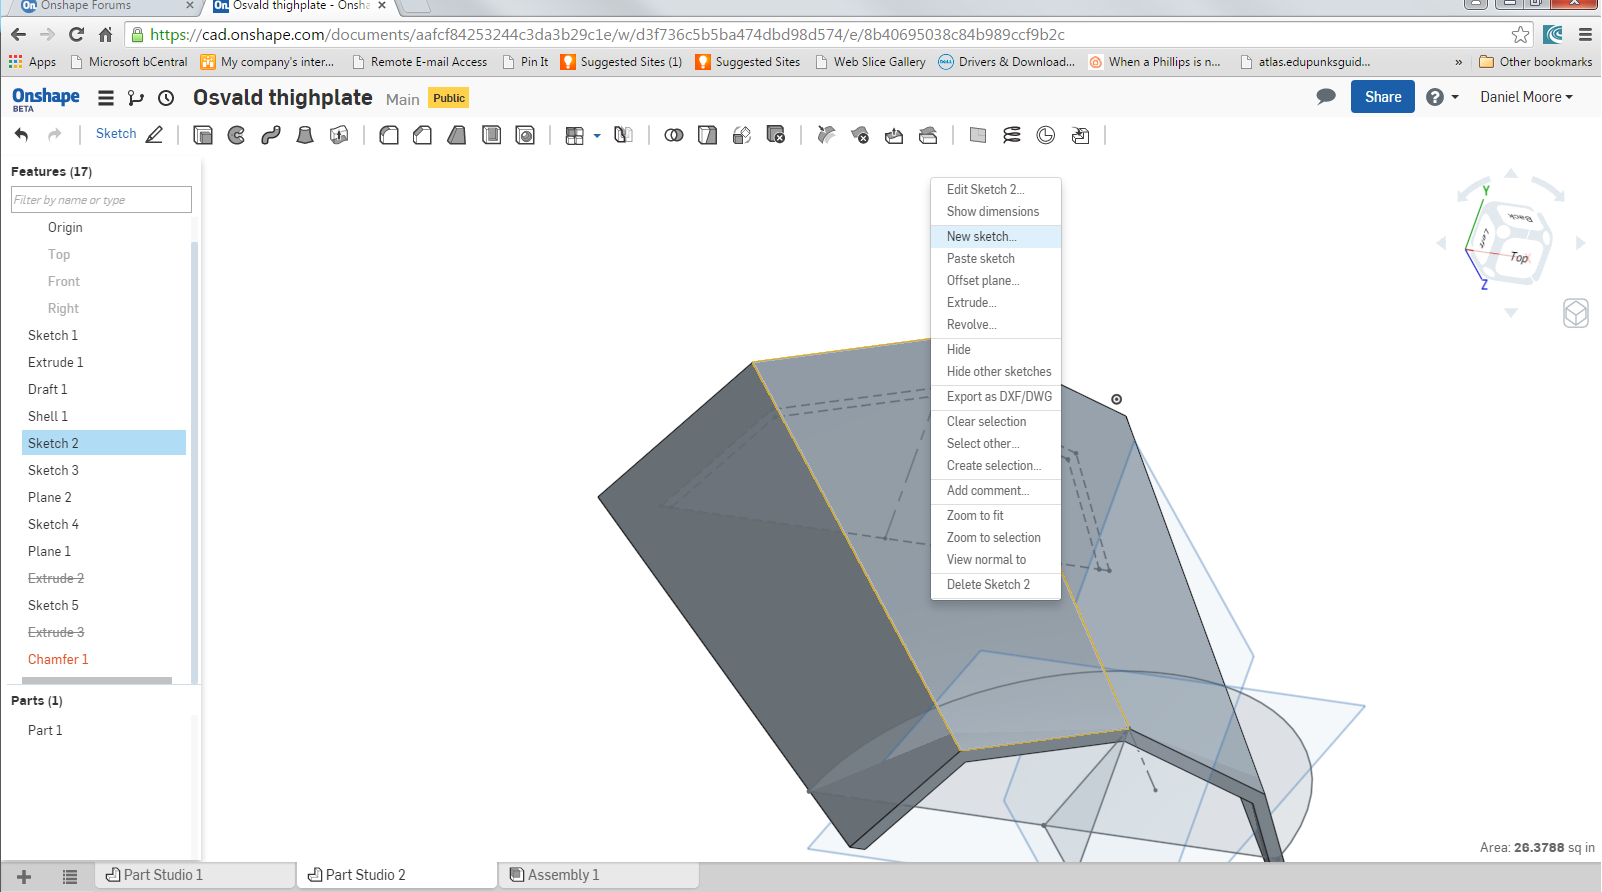
Task: Select the Hole tool icon
Action: point(525,135)
